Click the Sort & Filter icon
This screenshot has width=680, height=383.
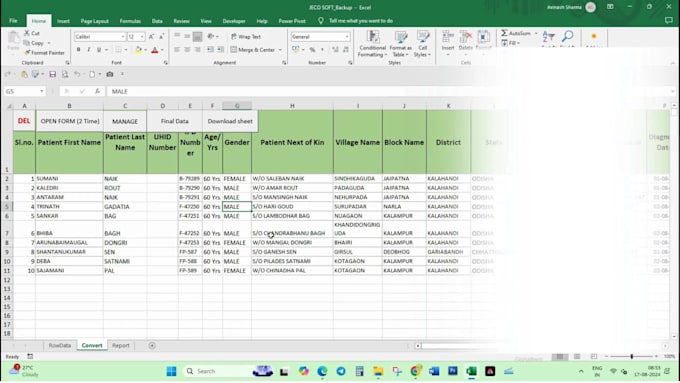point(548,37)
